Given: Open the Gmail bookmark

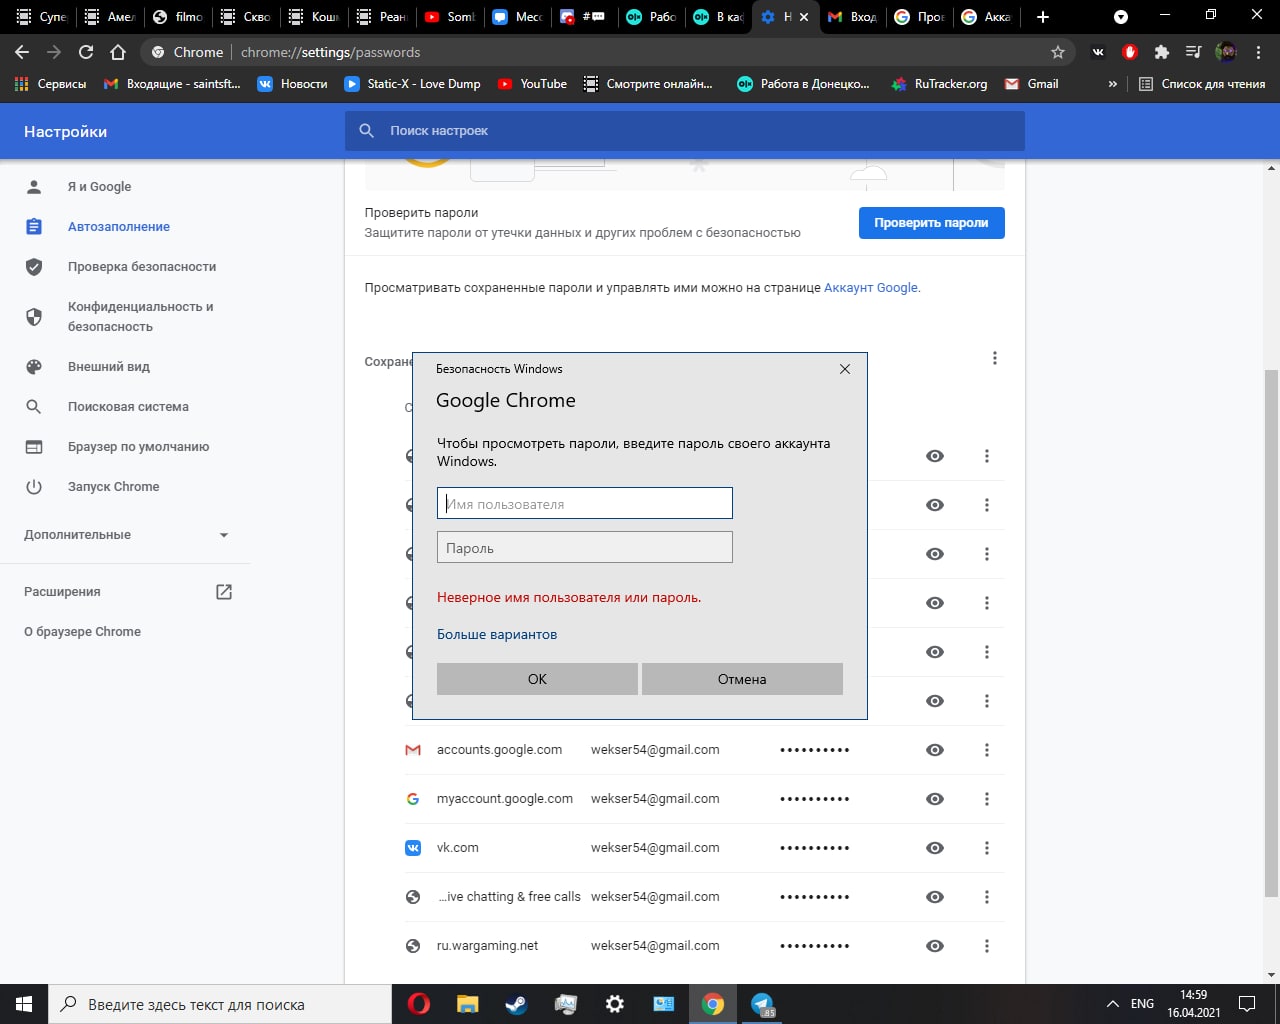Looking at the screenshot, I should point(1031,84).
